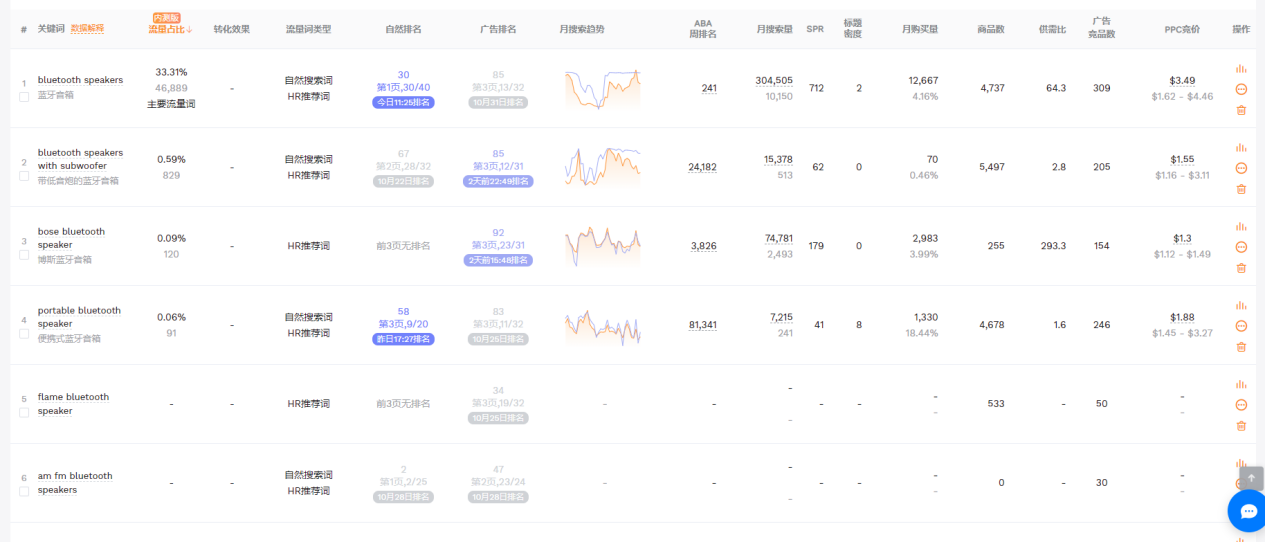1265x542 pixels.
Task: Click ABA weekly rank 24,182 value
Action: pyautogui.click(x=702, y=167)
